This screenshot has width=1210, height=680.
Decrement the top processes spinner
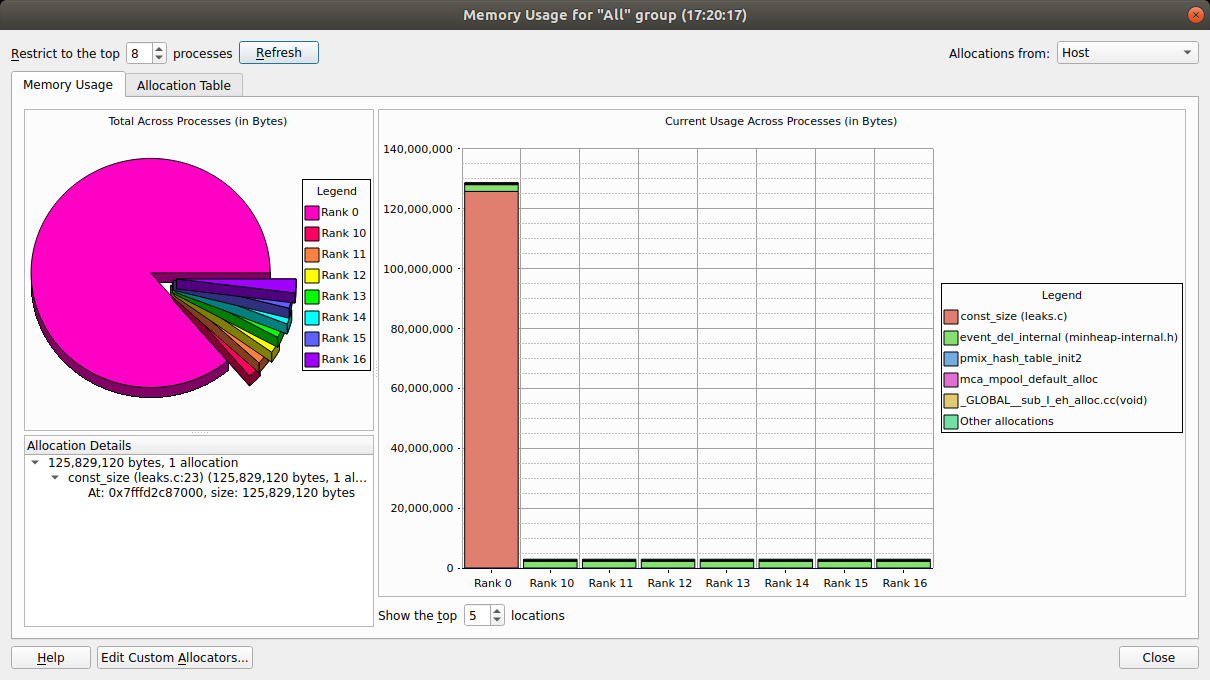pyautogui.click(x=158, y=57)
